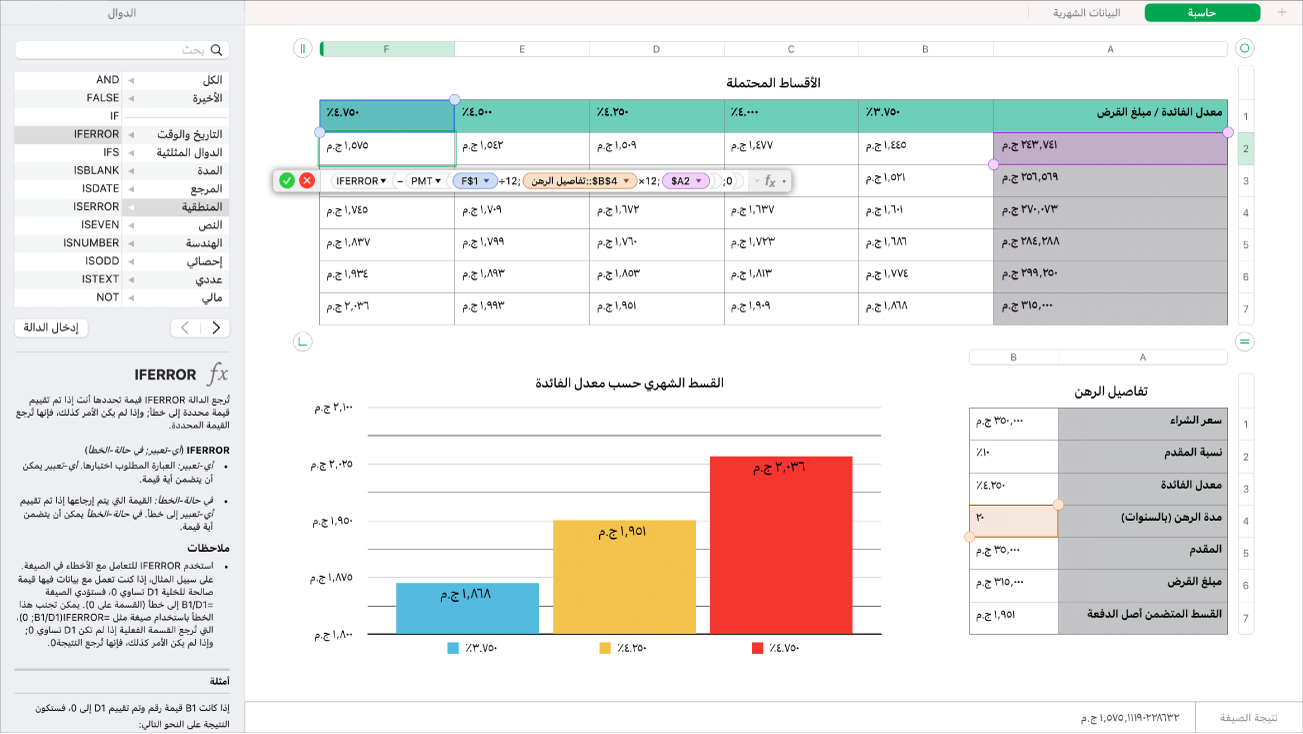
Task: Click the plus icon to add a new sheet
Action: click(1281, 14)
